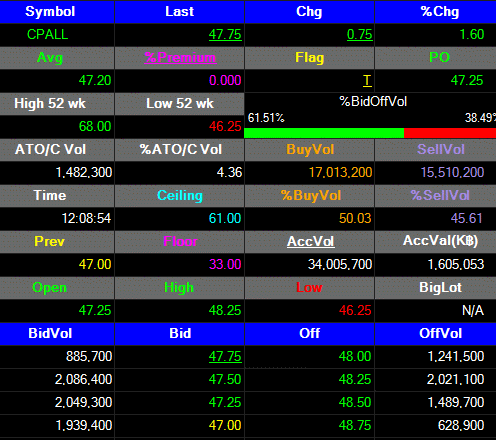Screen dimensions: 496x440
Task: Click the green bid portion of %BidOffVol bar
Action: 324,133
